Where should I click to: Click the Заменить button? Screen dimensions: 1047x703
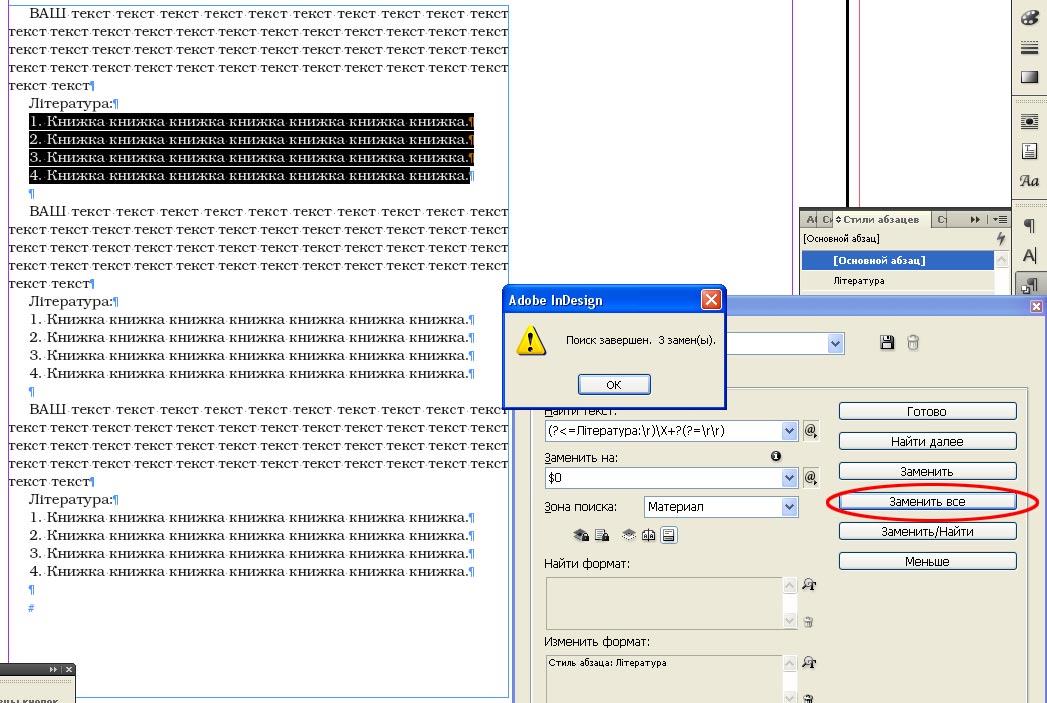(x=927, y=471)
